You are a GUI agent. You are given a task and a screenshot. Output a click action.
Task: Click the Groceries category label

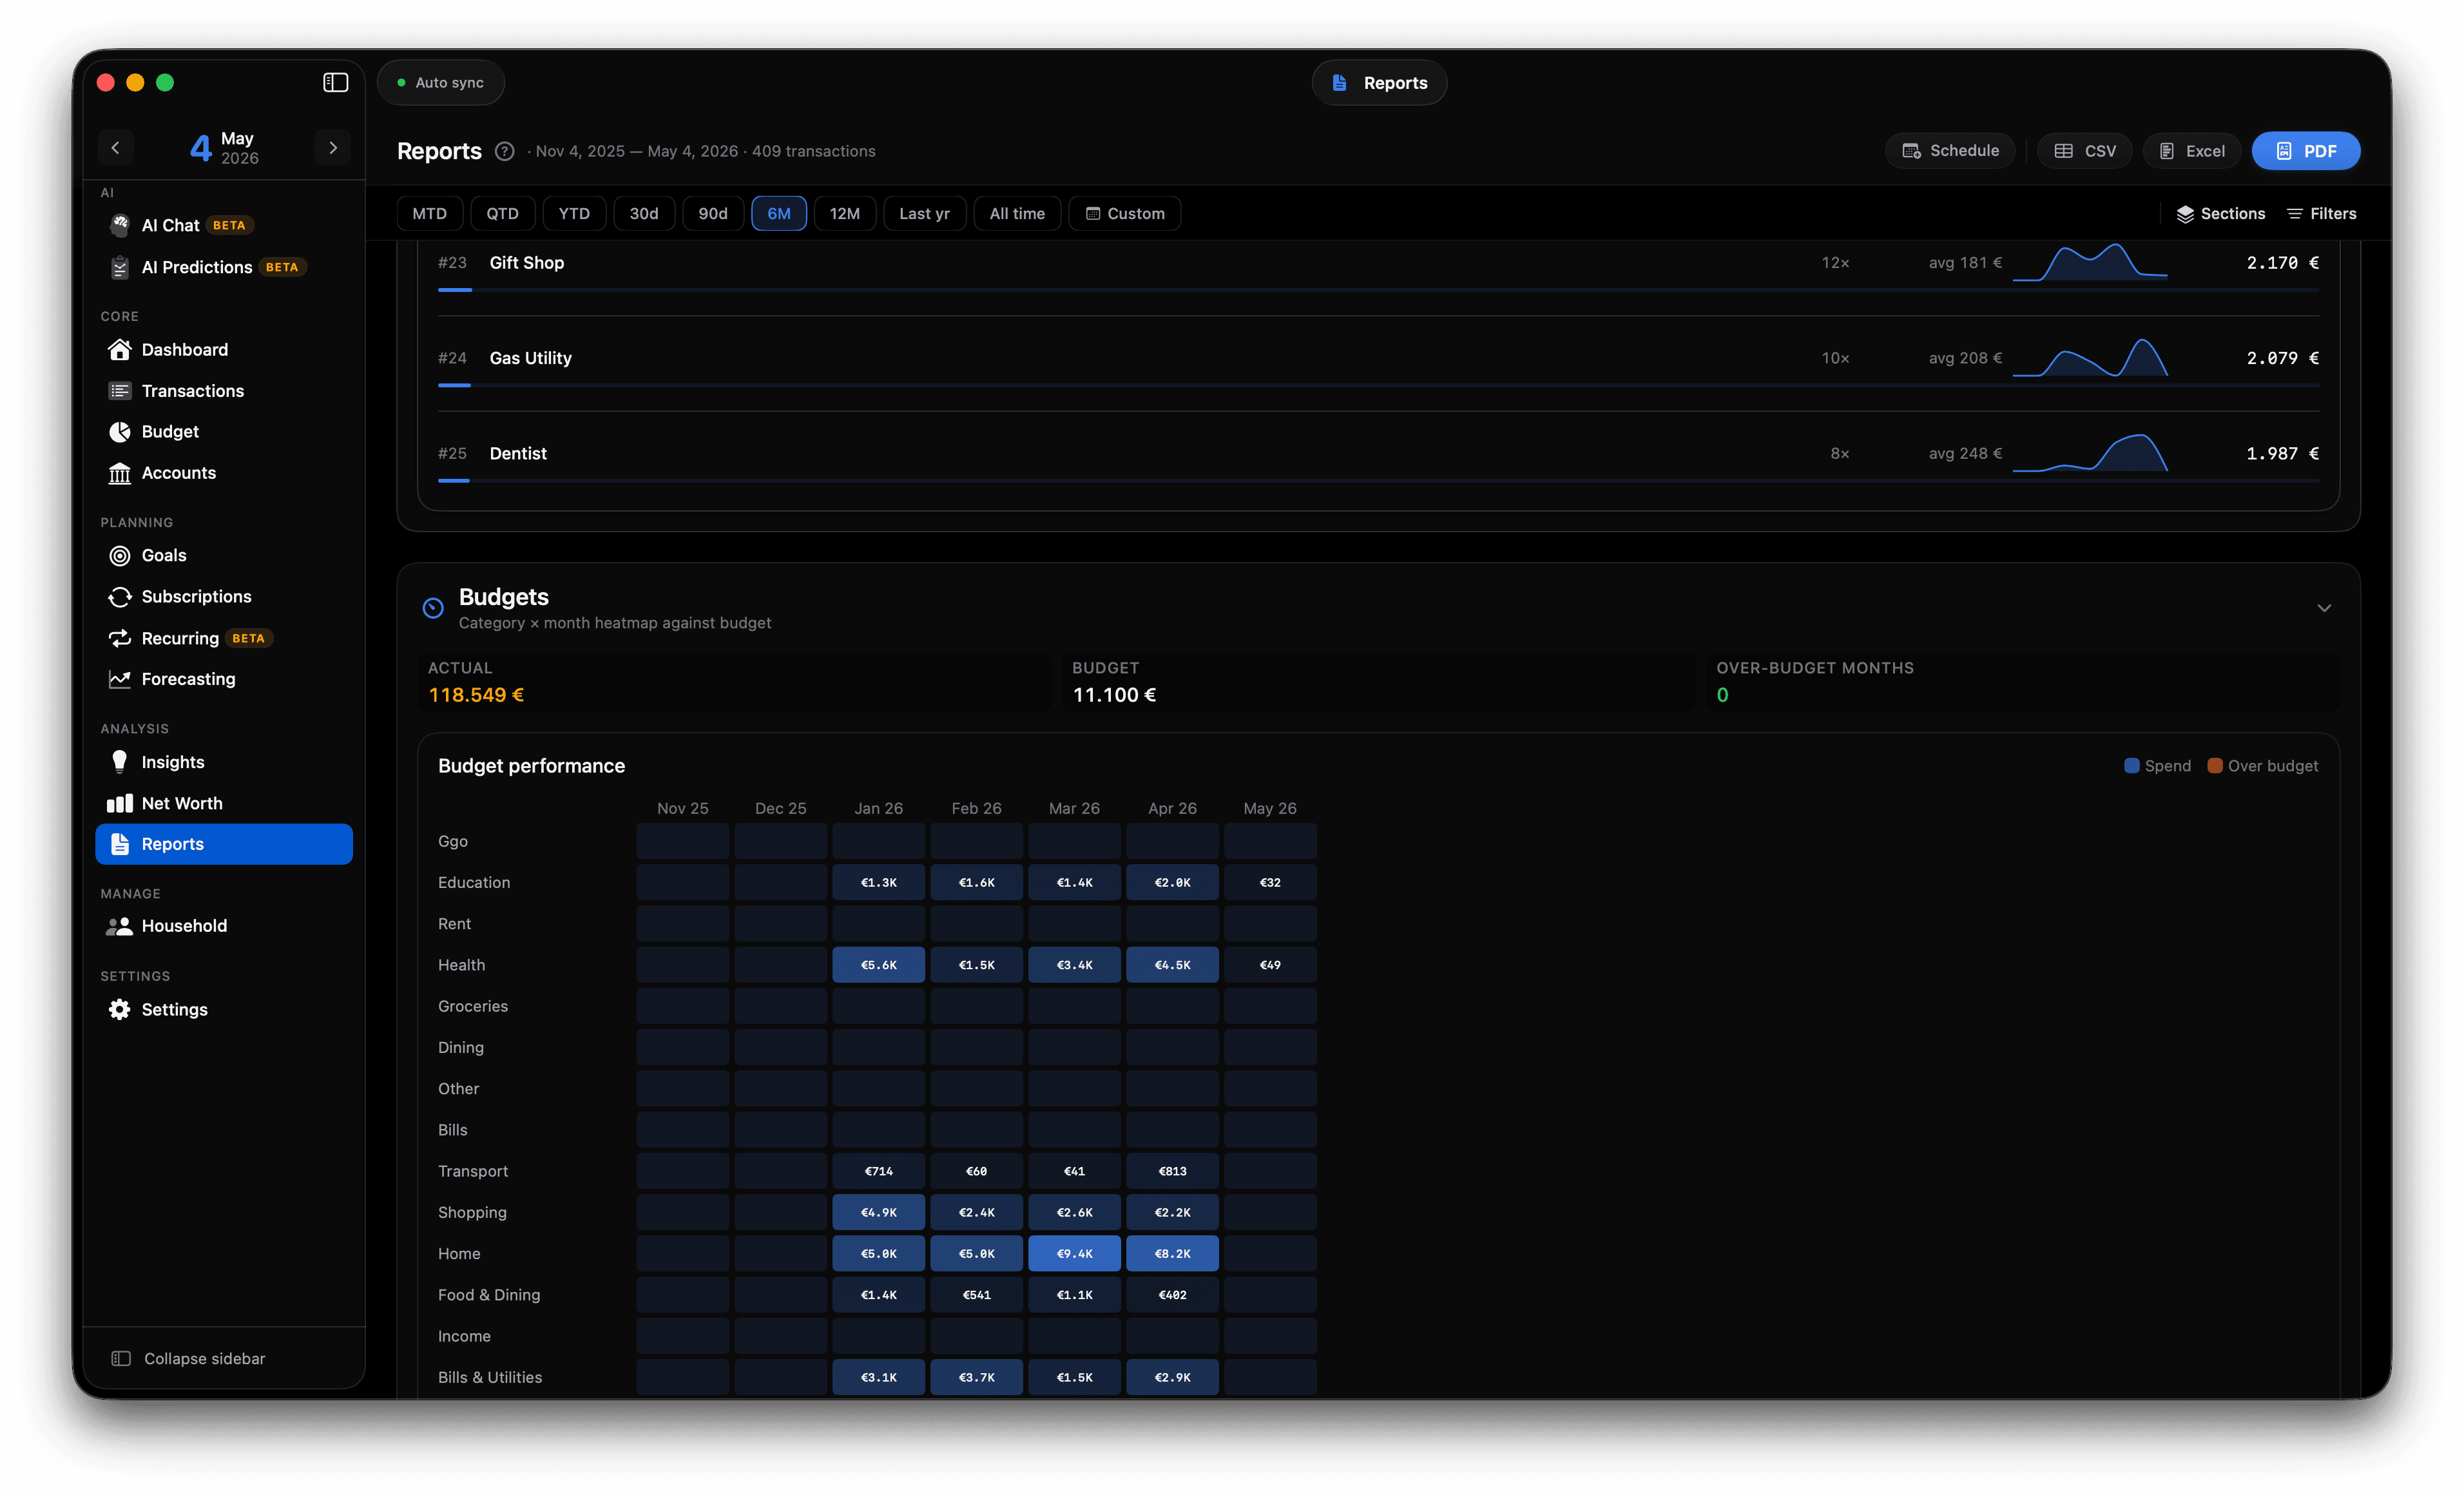pos(473,1006)
